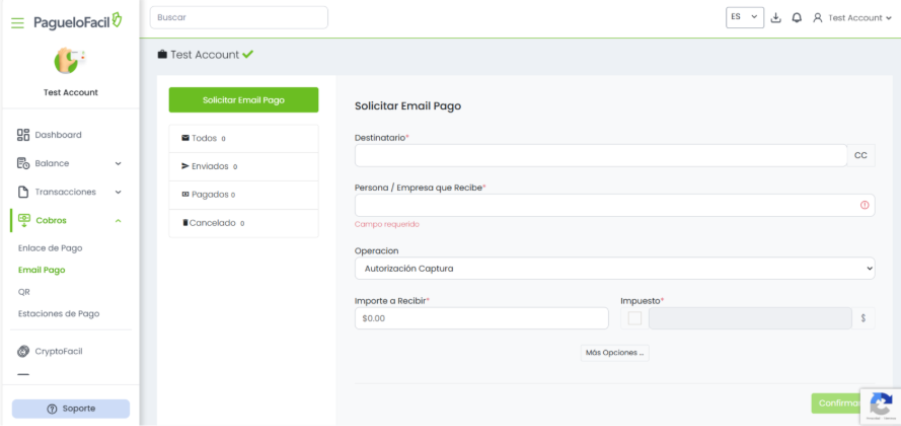Click the Dashboard sidebar icon
The height and width of the screenshot is (426, 901).
coord(23,135)
